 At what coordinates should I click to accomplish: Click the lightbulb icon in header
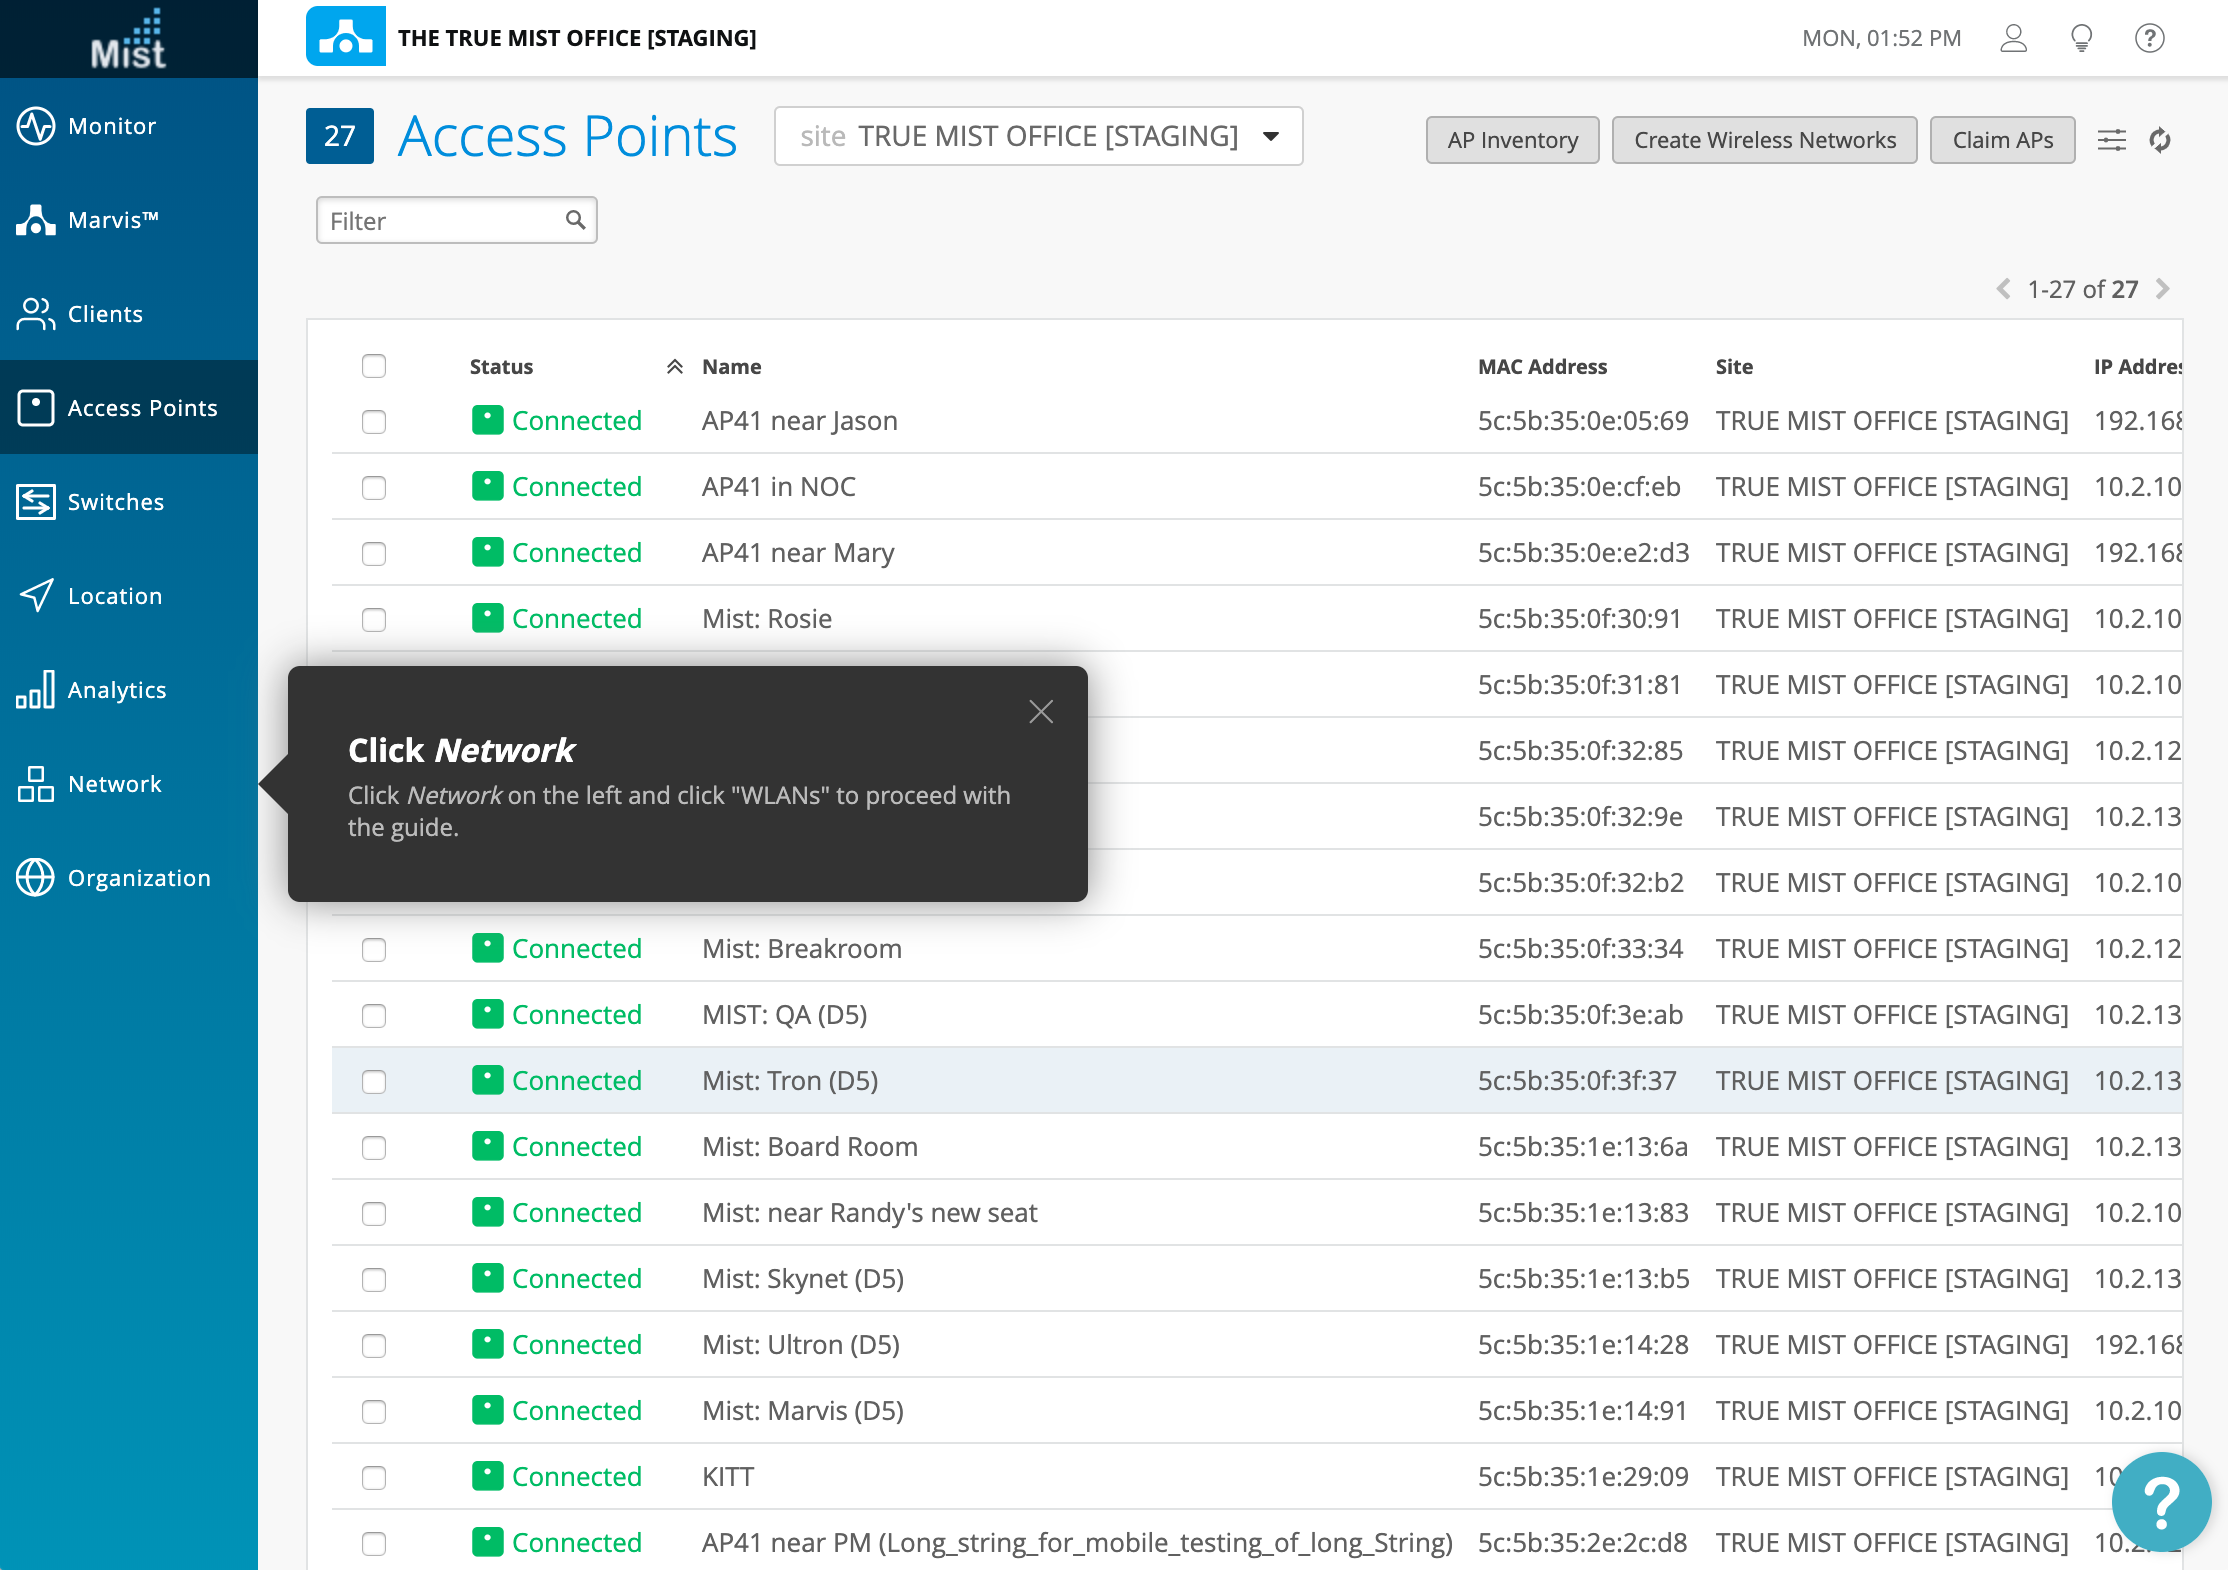click(x=2081, y=38)
